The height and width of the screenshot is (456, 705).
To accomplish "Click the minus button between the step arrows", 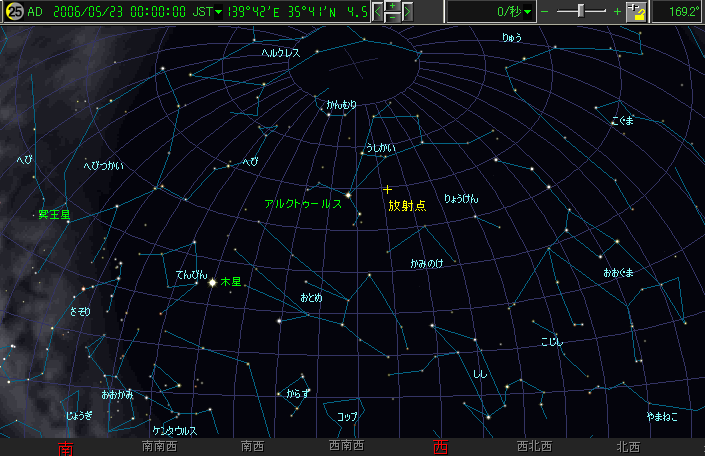I will pos(394,17).
